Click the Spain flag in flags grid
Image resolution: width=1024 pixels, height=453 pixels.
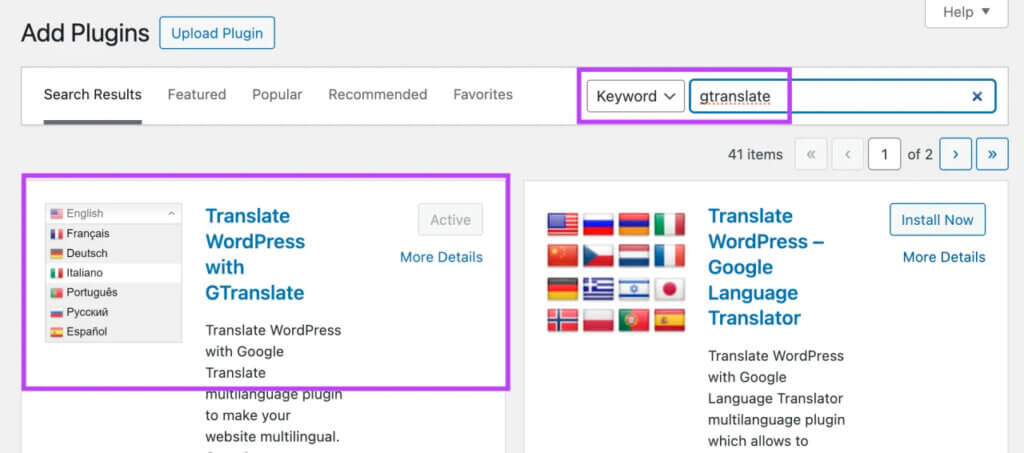pyautogui.click(x=669, y=320)
